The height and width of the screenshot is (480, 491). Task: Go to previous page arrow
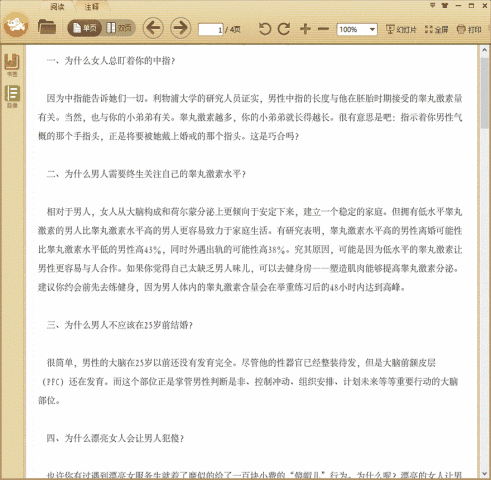(153, 28)
